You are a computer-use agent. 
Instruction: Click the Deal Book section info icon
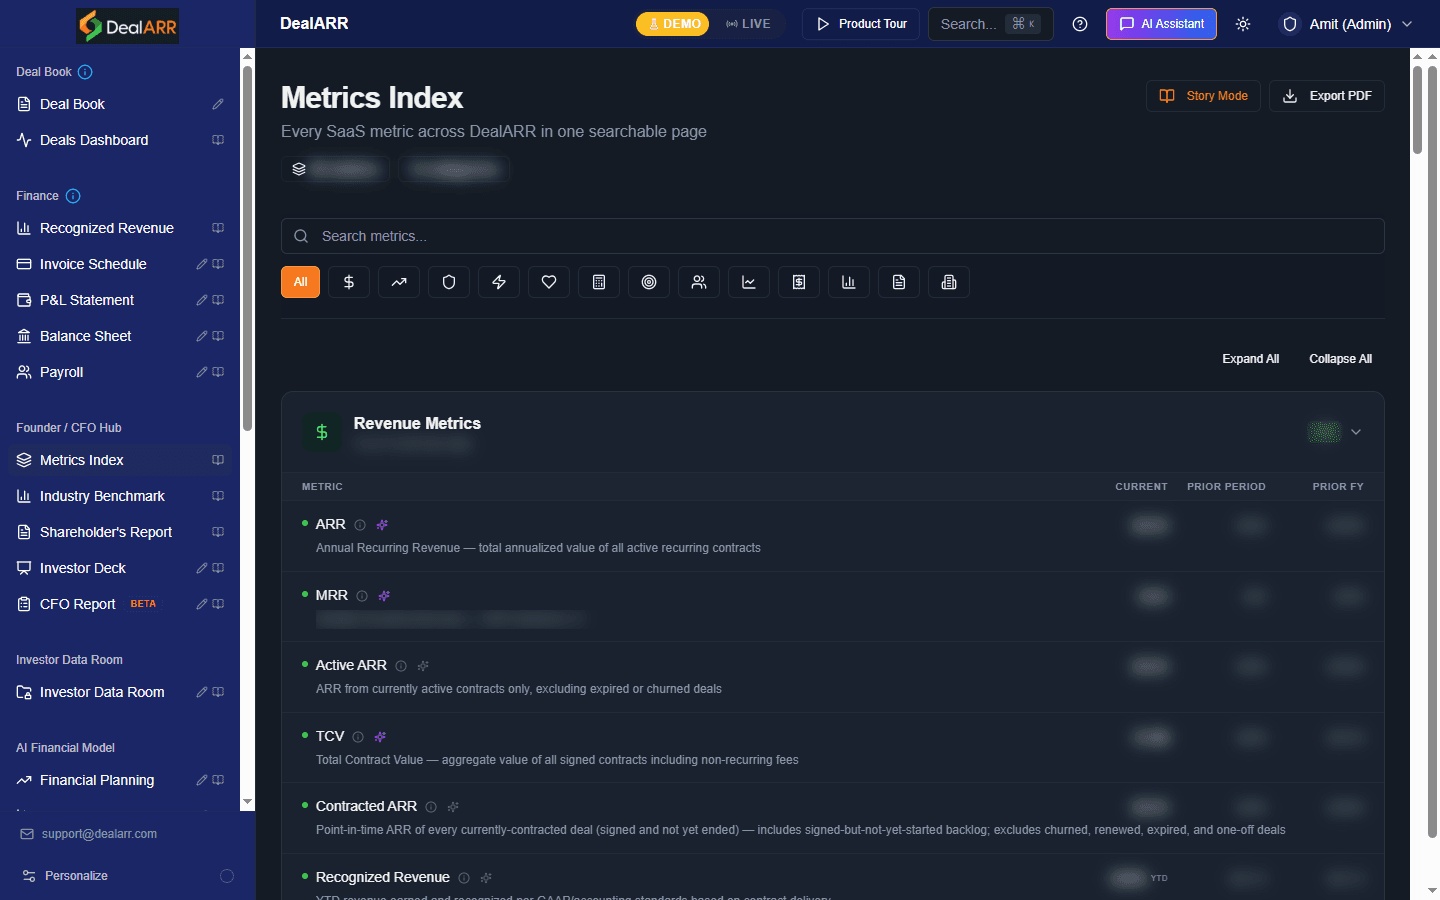(85, 72)
